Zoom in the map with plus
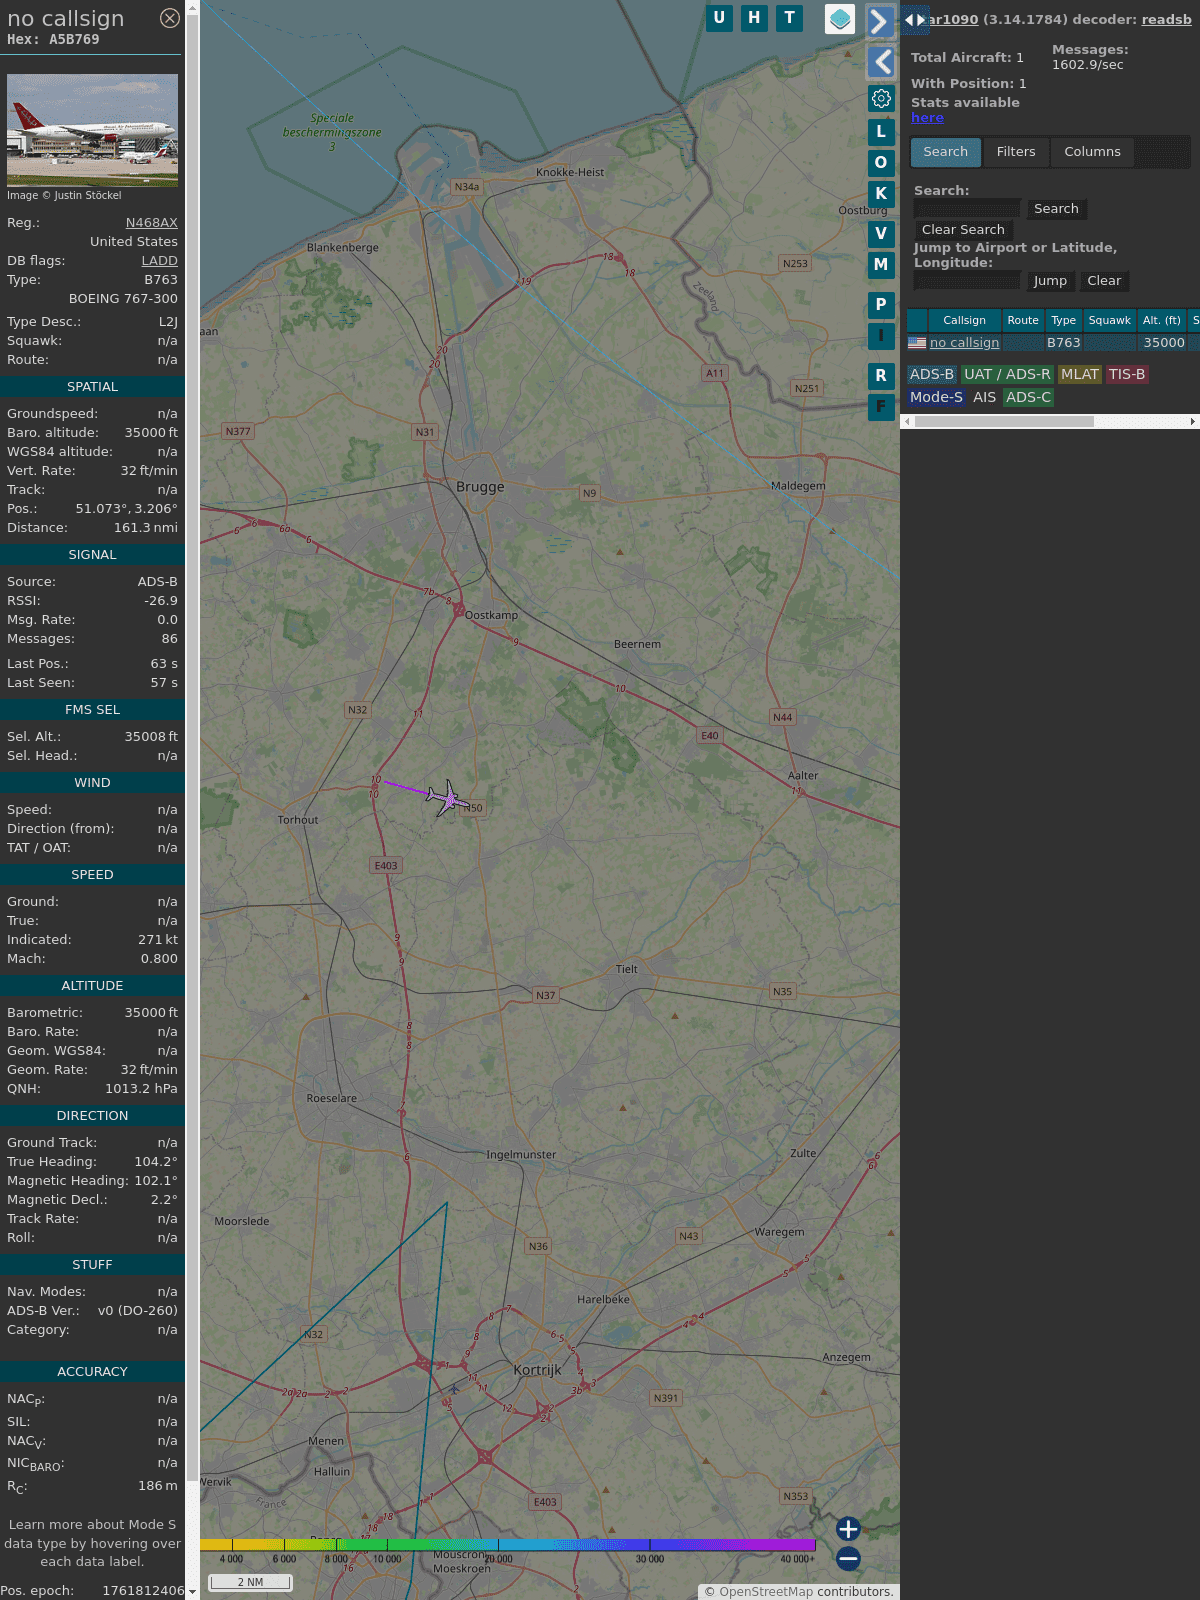This screenshot has height=1600, width=1200. click(848, 1529)
